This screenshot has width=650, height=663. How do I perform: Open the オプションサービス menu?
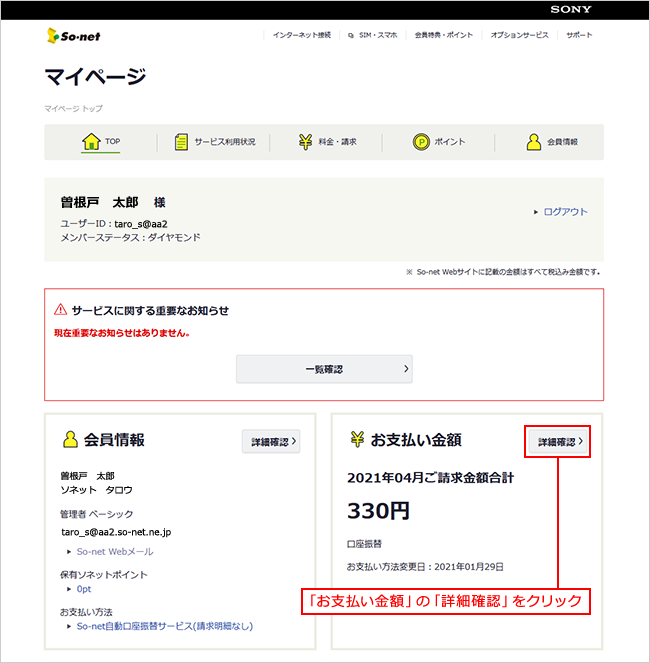tap(519, 35)
